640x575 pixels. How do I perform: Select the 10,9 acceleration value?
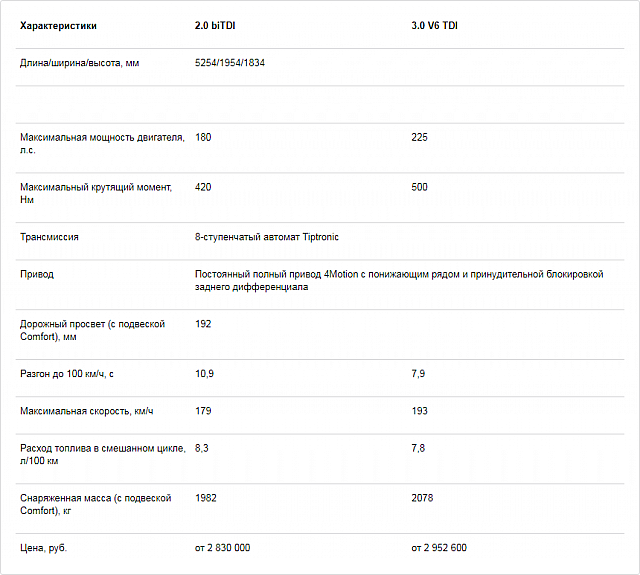204,374
